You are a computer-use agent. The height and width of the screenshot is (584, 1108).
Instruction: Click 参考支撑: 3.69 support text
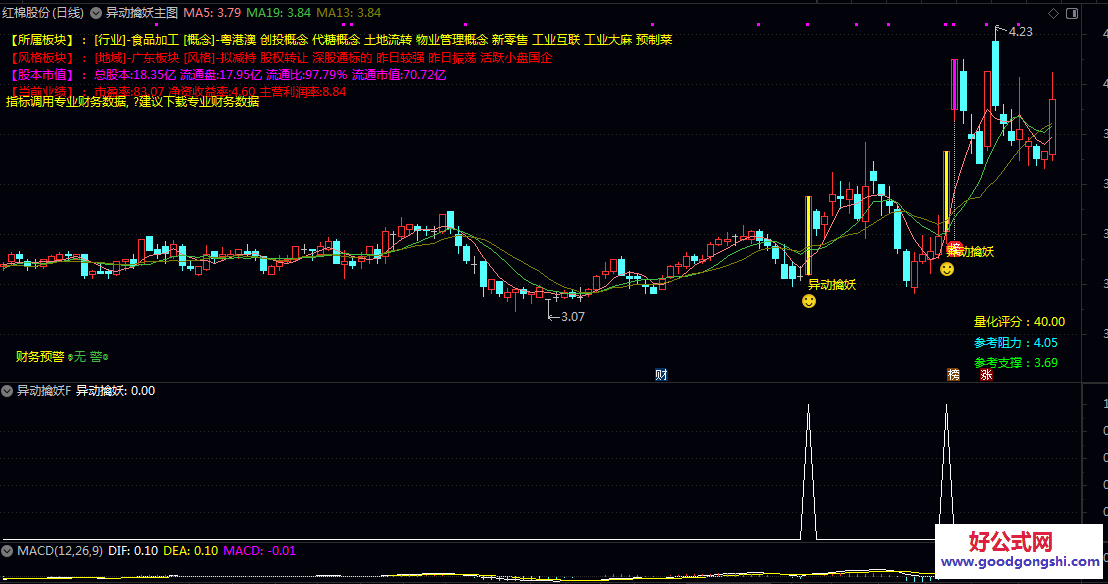click(x=1015, y=363)
